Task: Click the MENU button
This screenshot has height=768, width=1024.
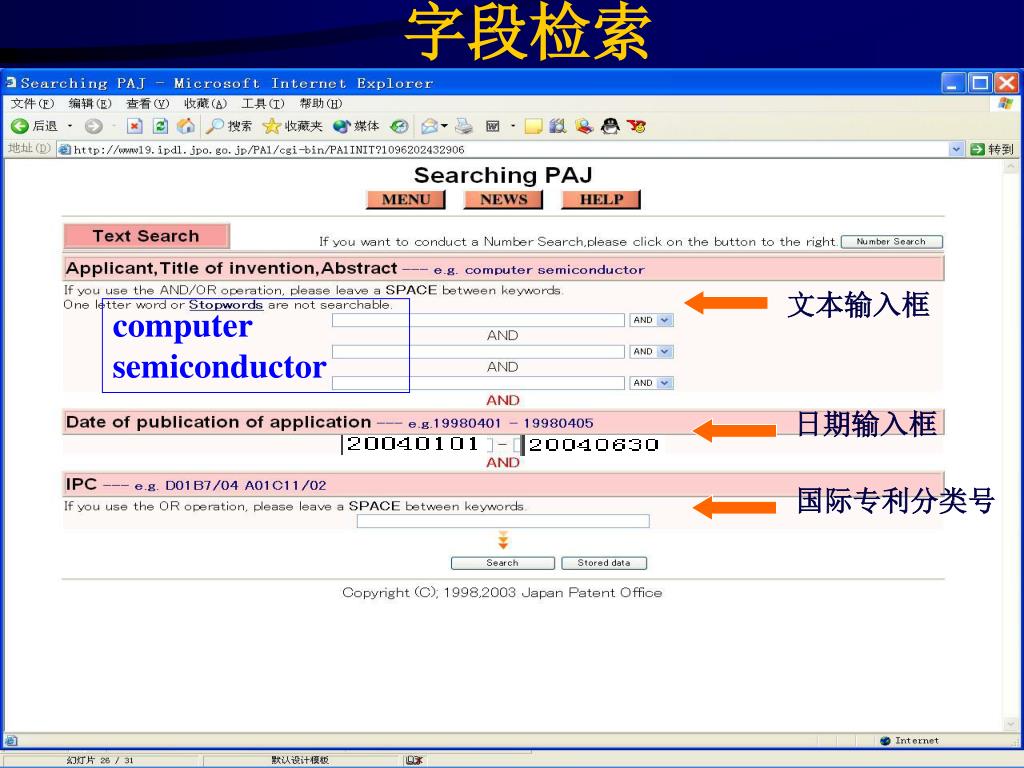Action: point(406,199)
